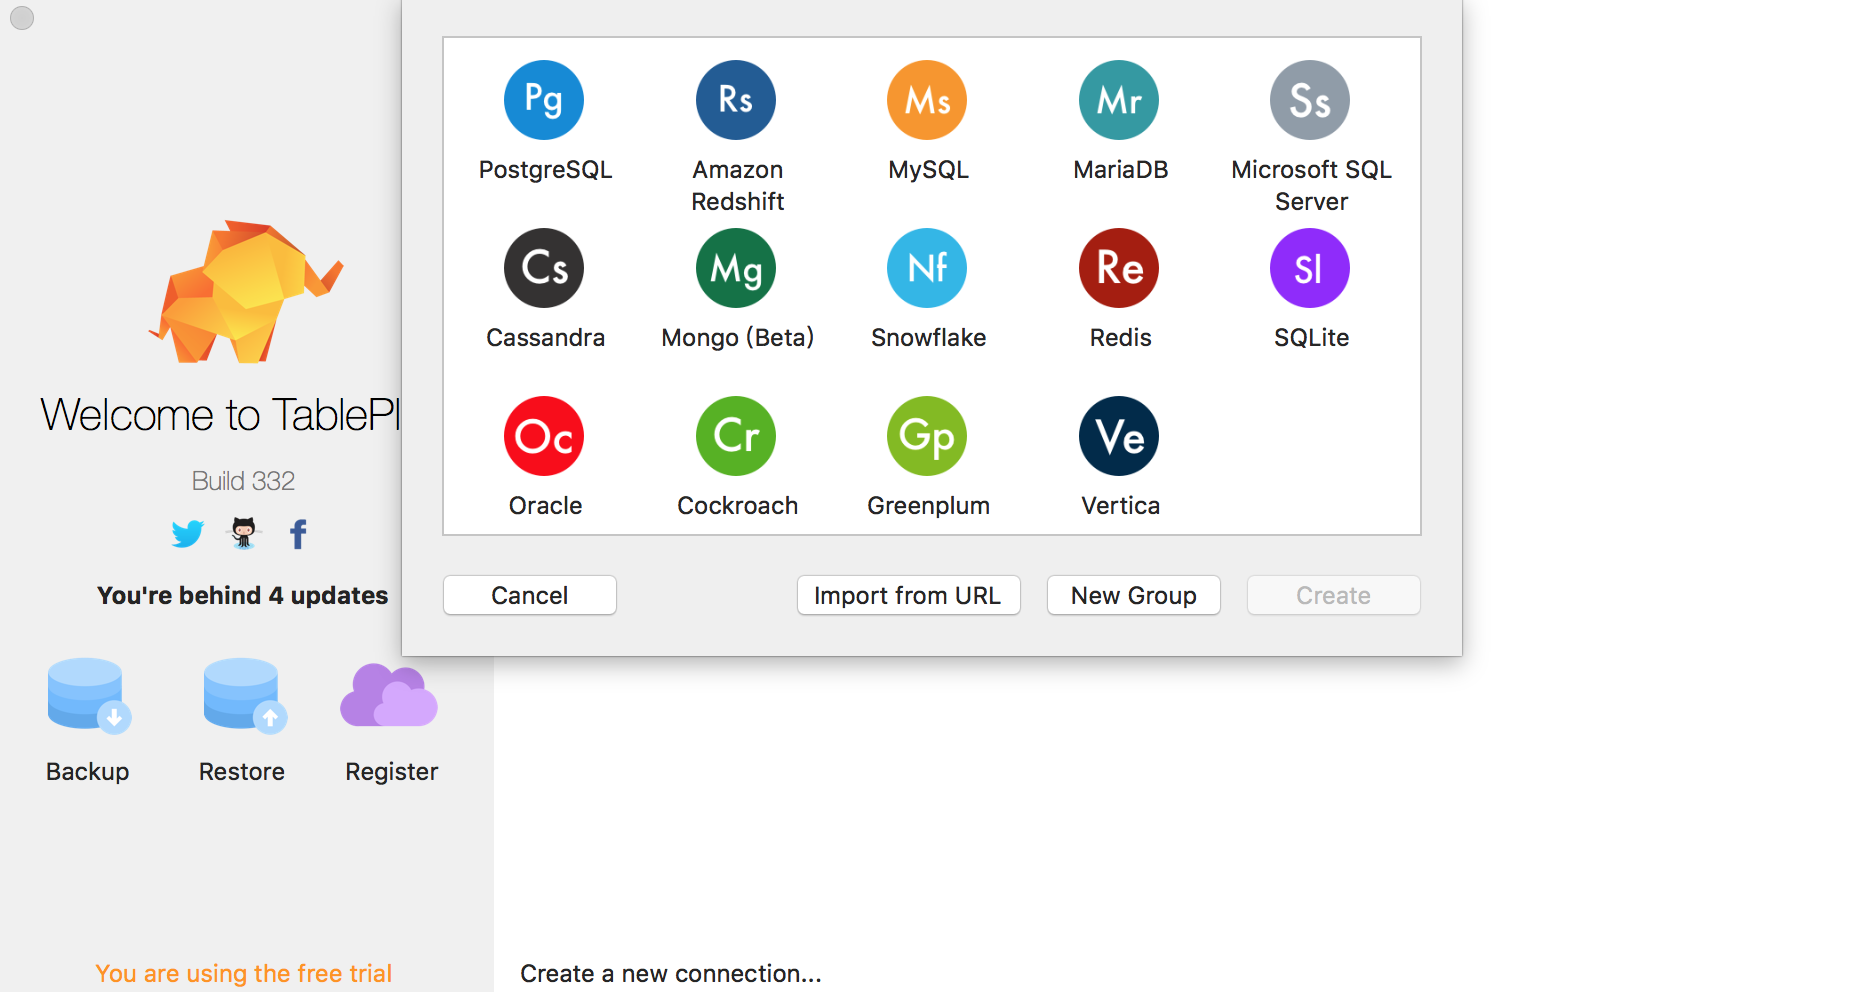Click the gray window control button
This screenshot has height=992, width=1864.
tap(22, 18)
